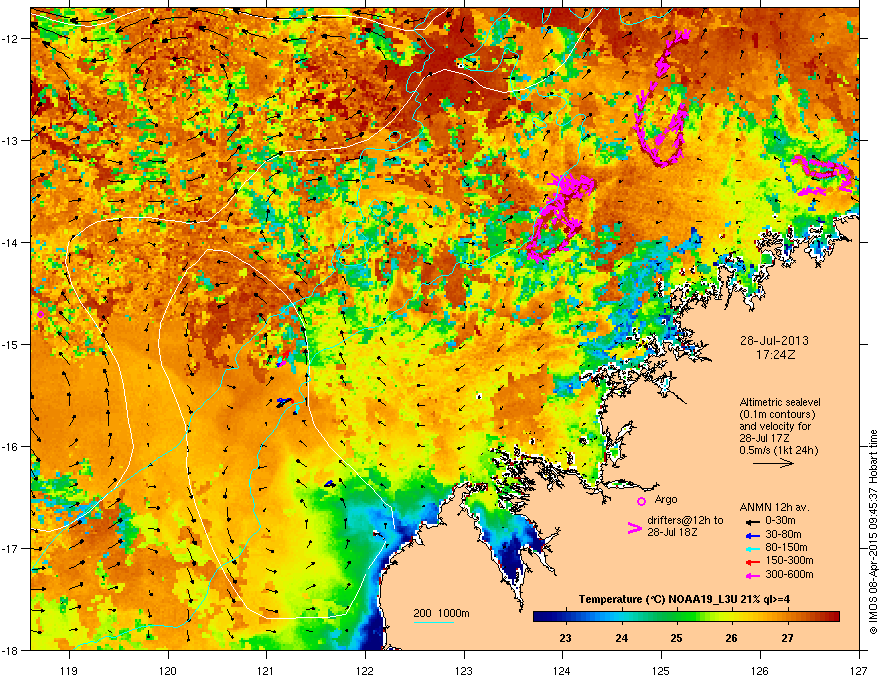Click the '0.5m/s (1kt 24h)' text
Viewport: 880px width, 680px height.
coord(779,450)
